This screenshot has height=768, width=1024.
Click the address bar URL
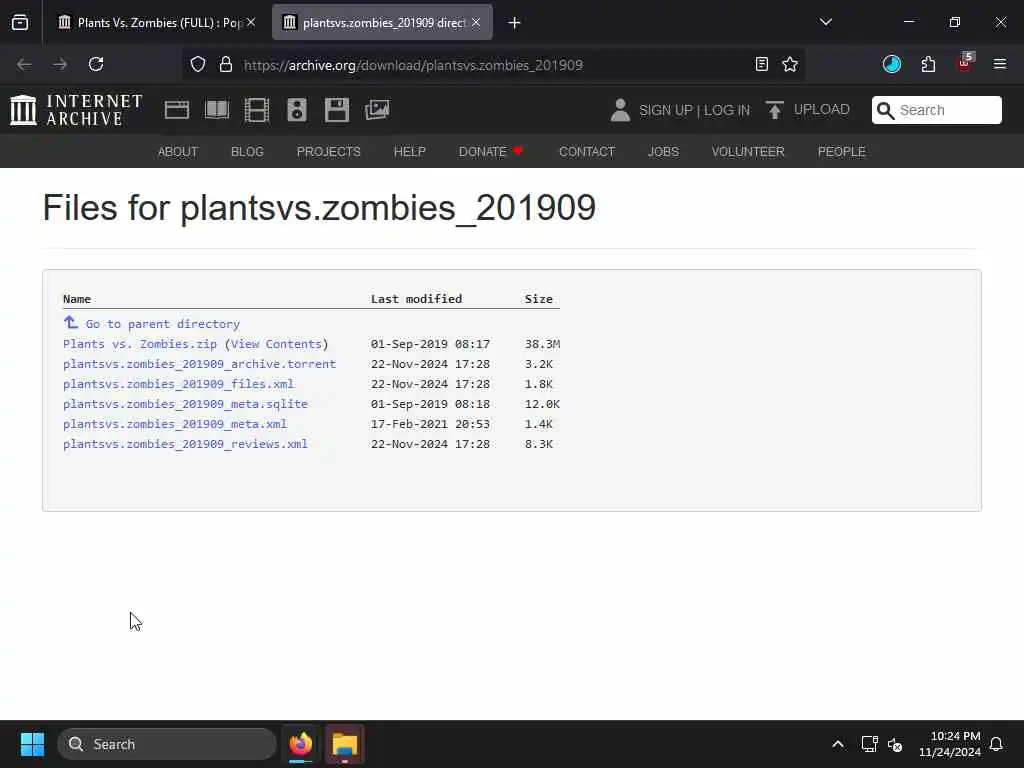(413, 65)
